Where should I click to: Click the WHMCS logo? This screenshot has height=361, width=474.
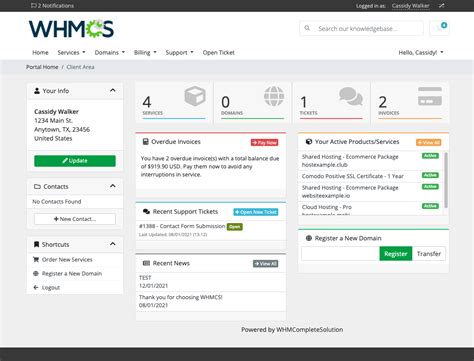[71, 29]
